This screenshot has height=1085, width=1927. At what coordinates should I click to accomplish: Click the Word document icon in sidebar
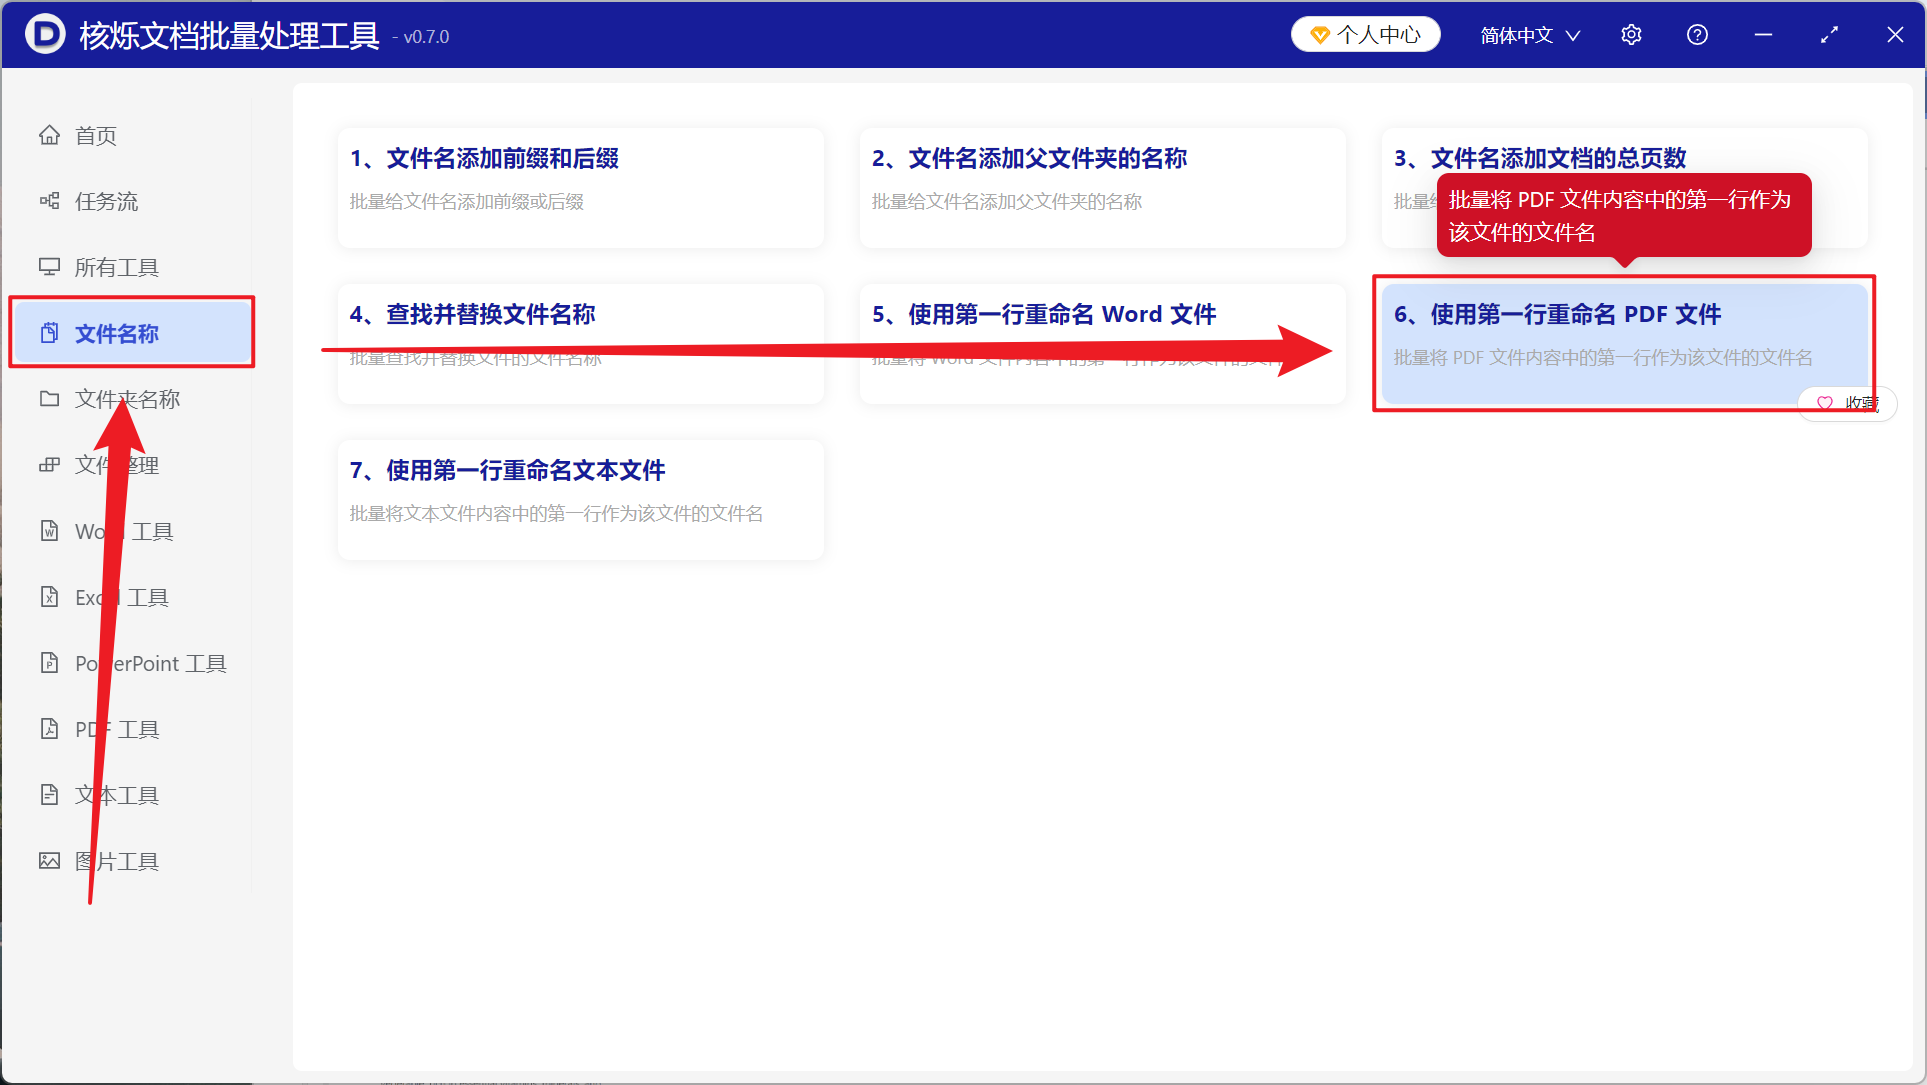(49, 531)
